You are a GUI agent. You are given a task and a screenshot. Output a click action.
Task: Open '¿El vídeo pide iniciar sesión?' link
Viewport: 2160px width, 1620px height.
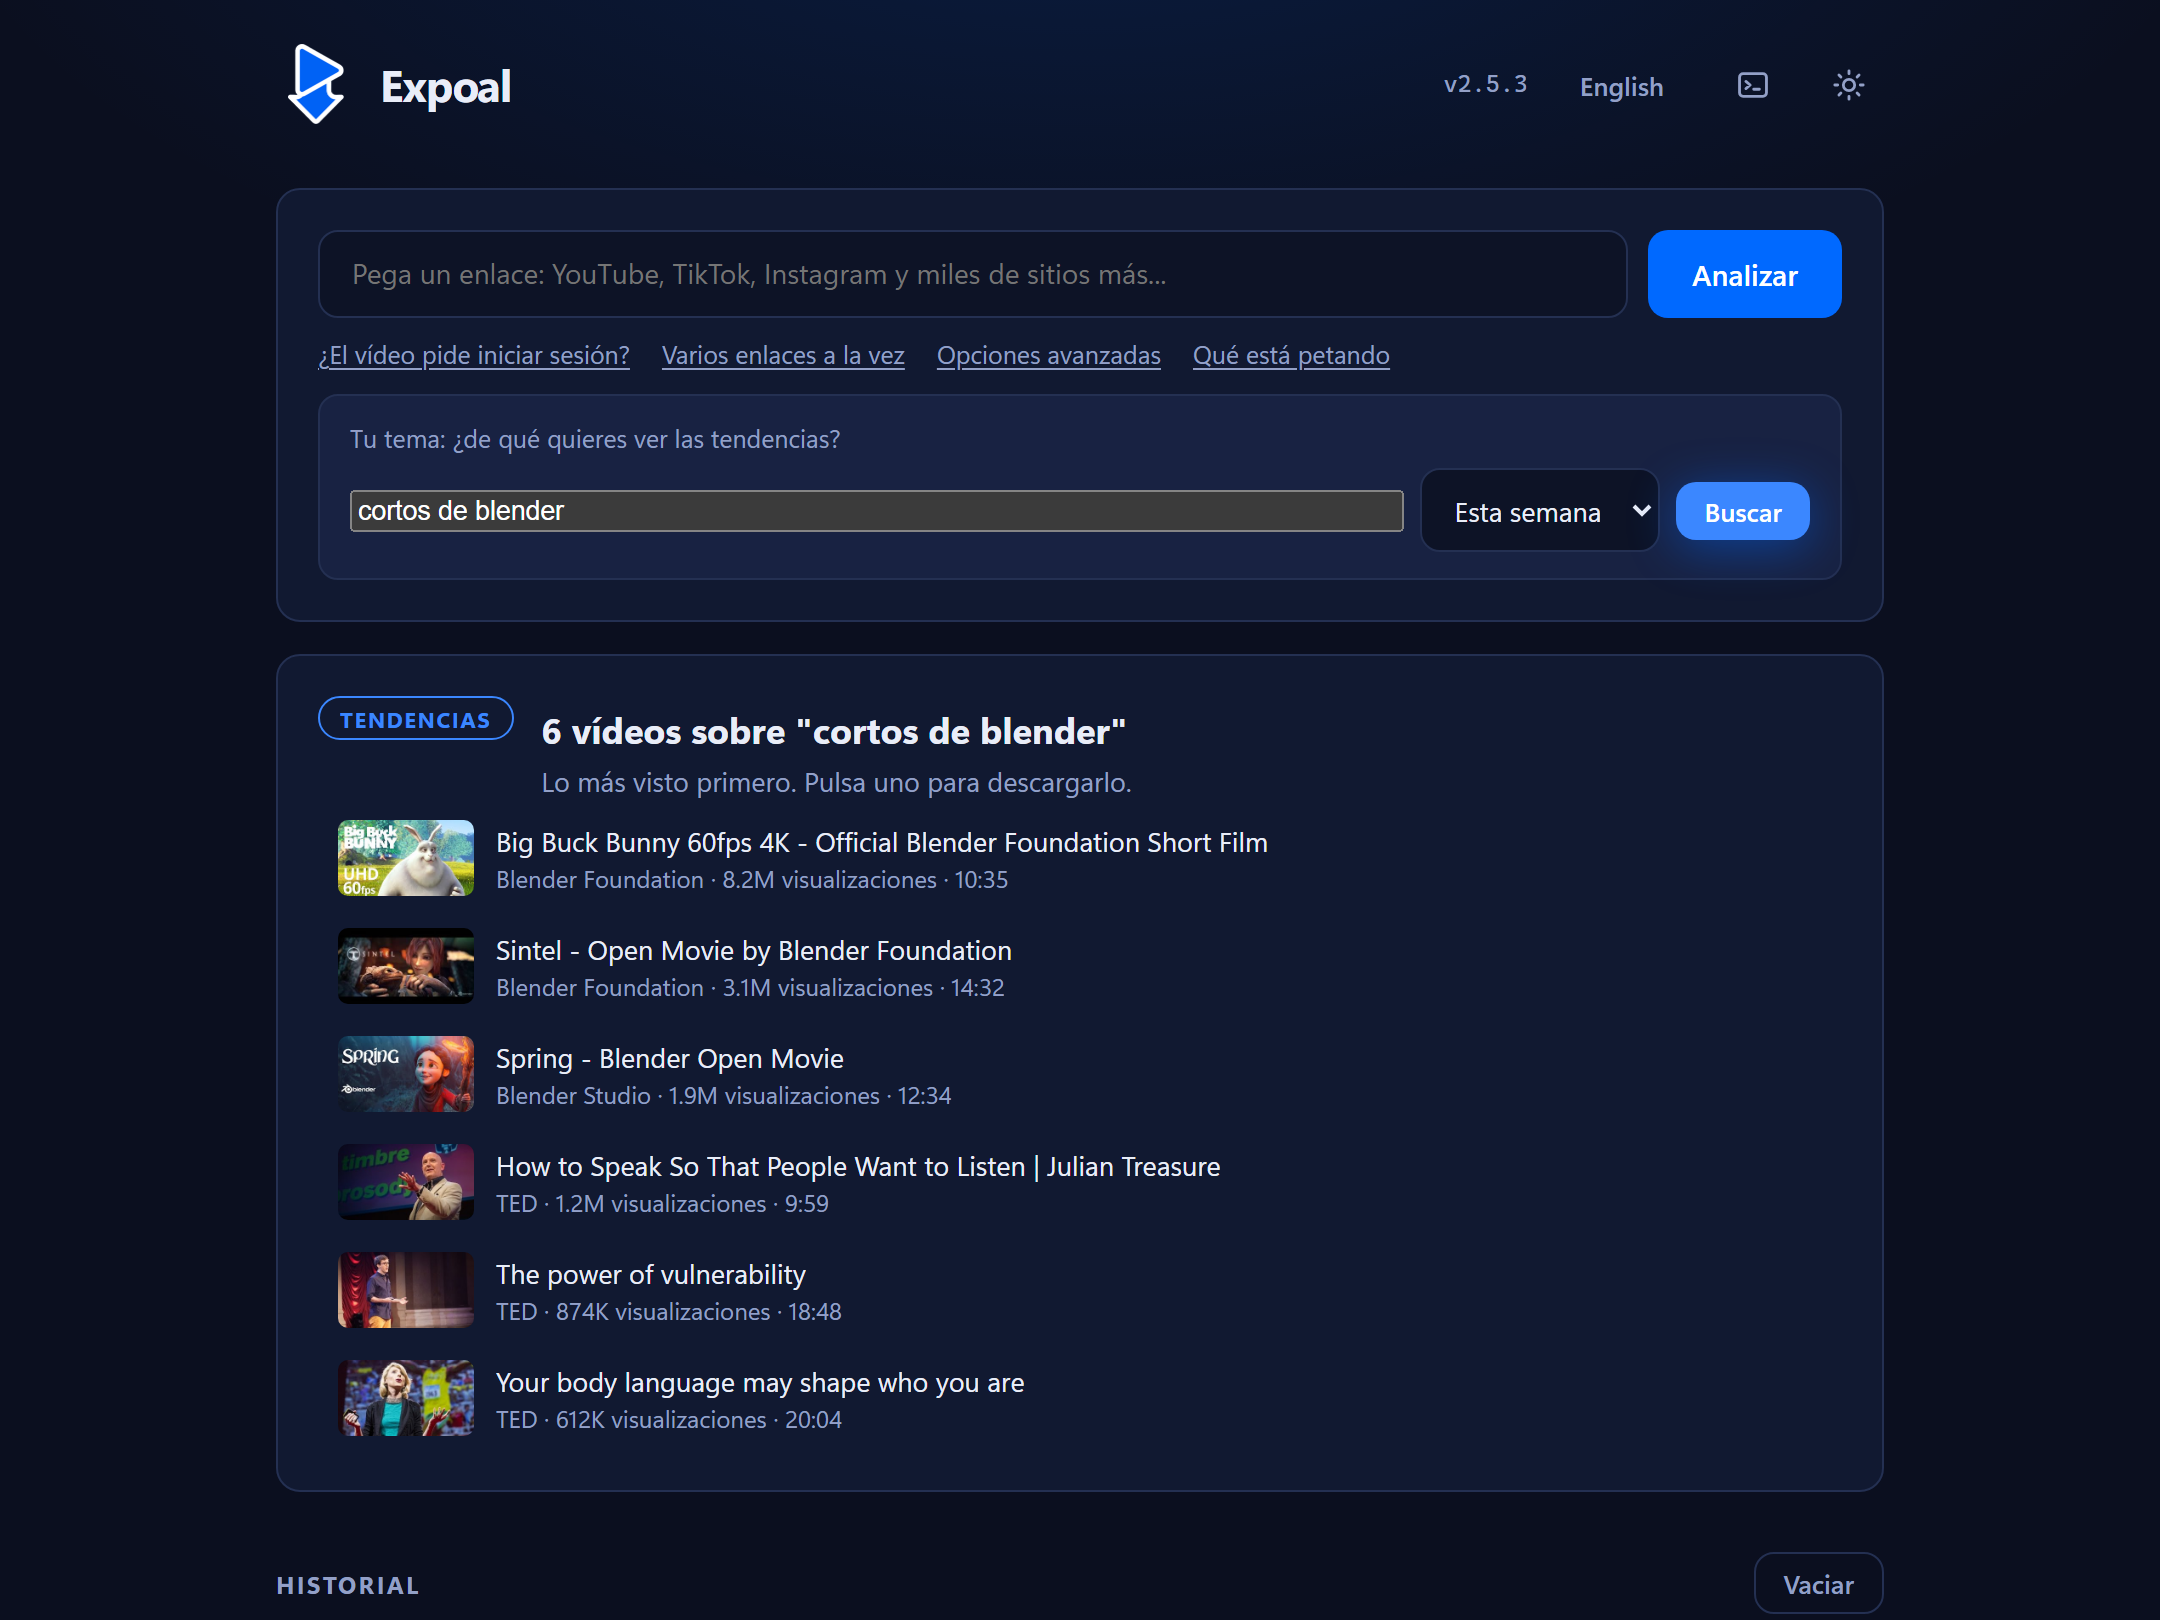click(x=474, y=355)
